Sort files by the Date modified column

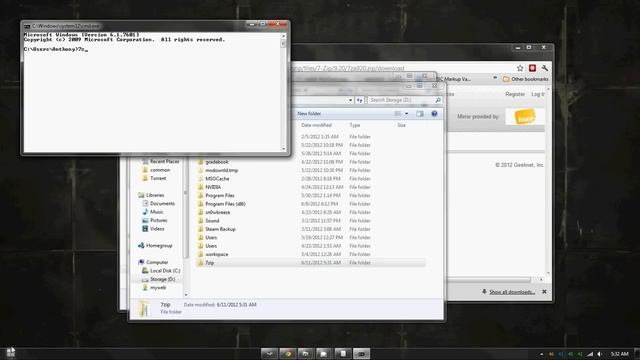(317, 125)
